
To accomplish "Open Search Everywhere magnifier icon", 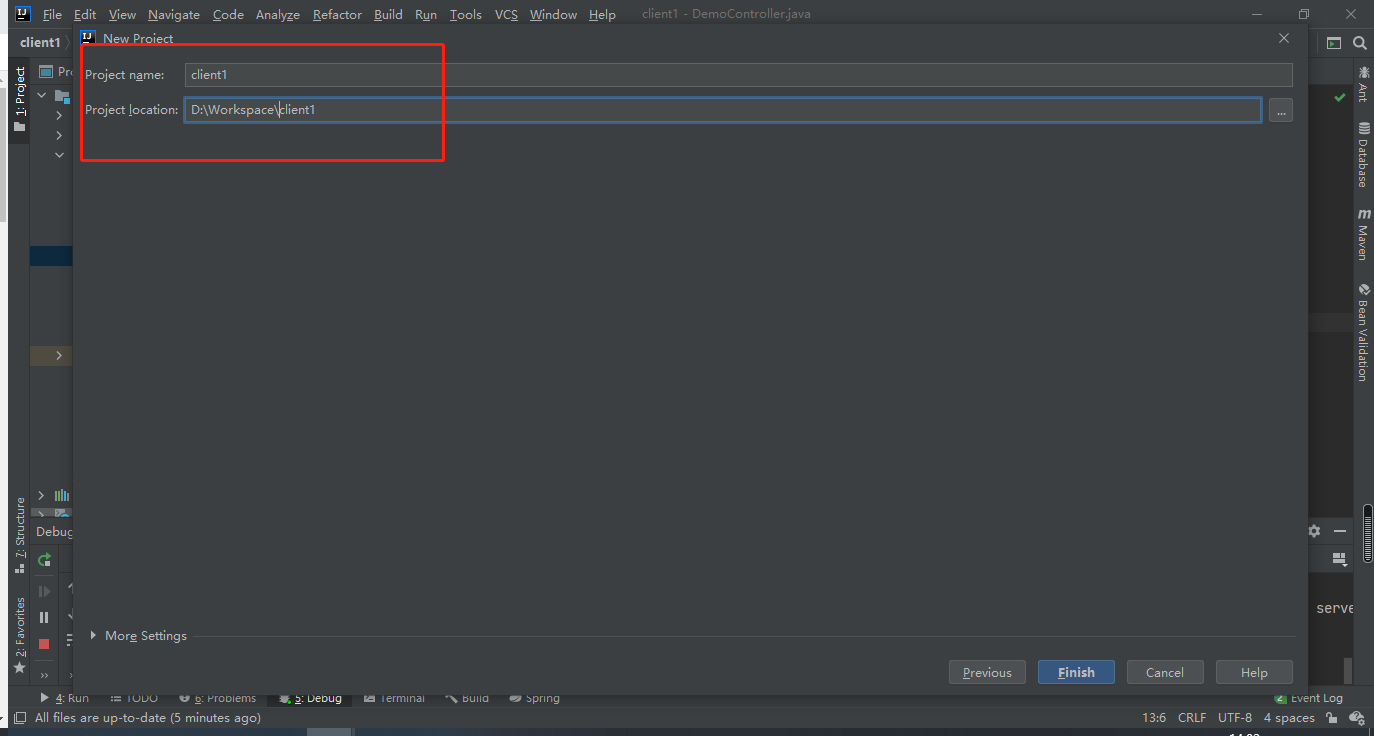I will (1359, 43).
